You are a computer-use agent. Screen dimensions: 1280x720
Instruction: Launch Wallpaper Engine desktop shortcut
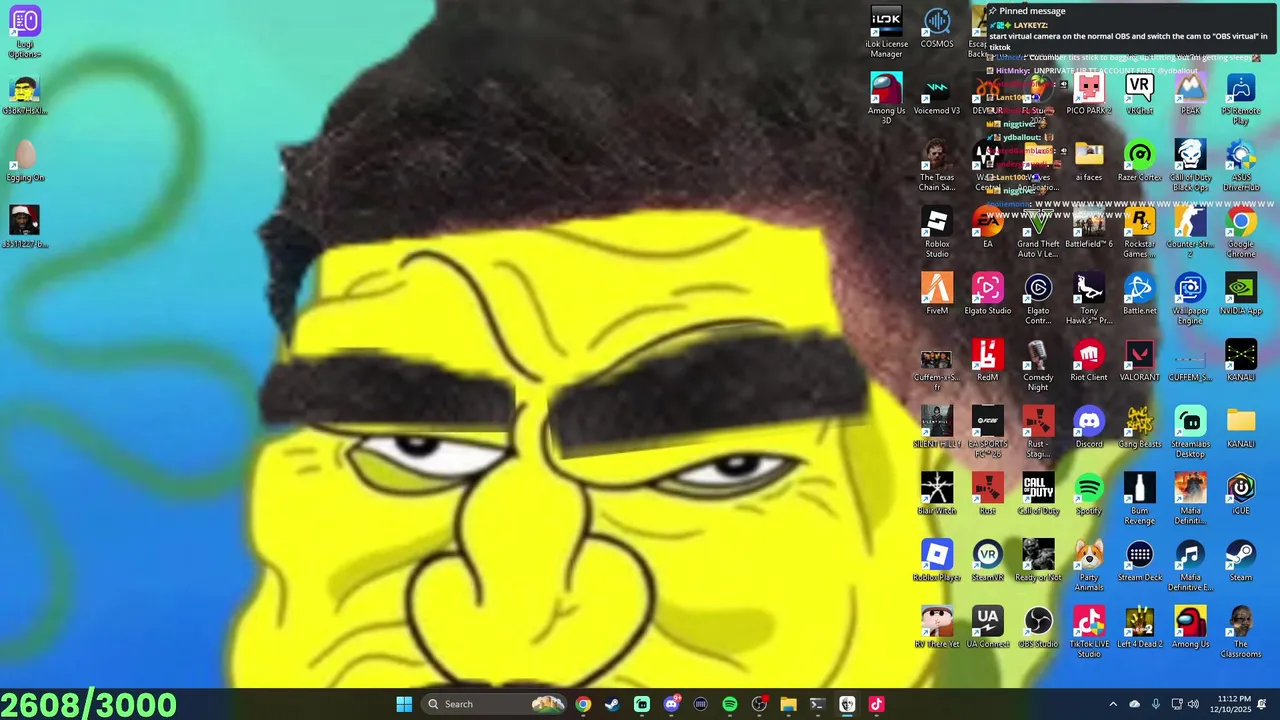1190,299
